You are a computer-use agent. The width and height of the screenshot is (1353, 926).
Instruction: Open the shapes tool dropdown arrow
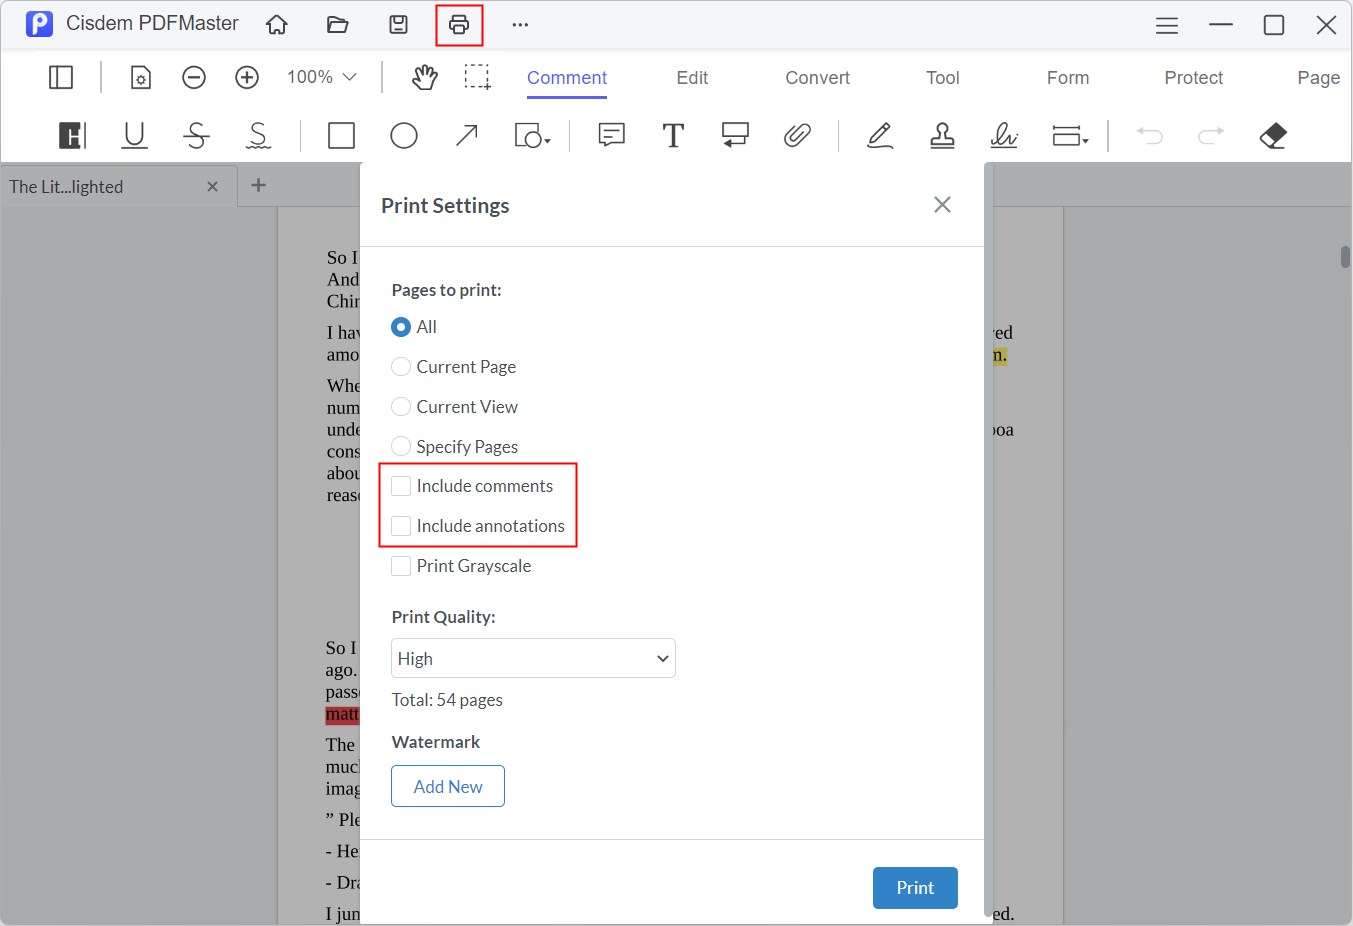pos(547,141)
